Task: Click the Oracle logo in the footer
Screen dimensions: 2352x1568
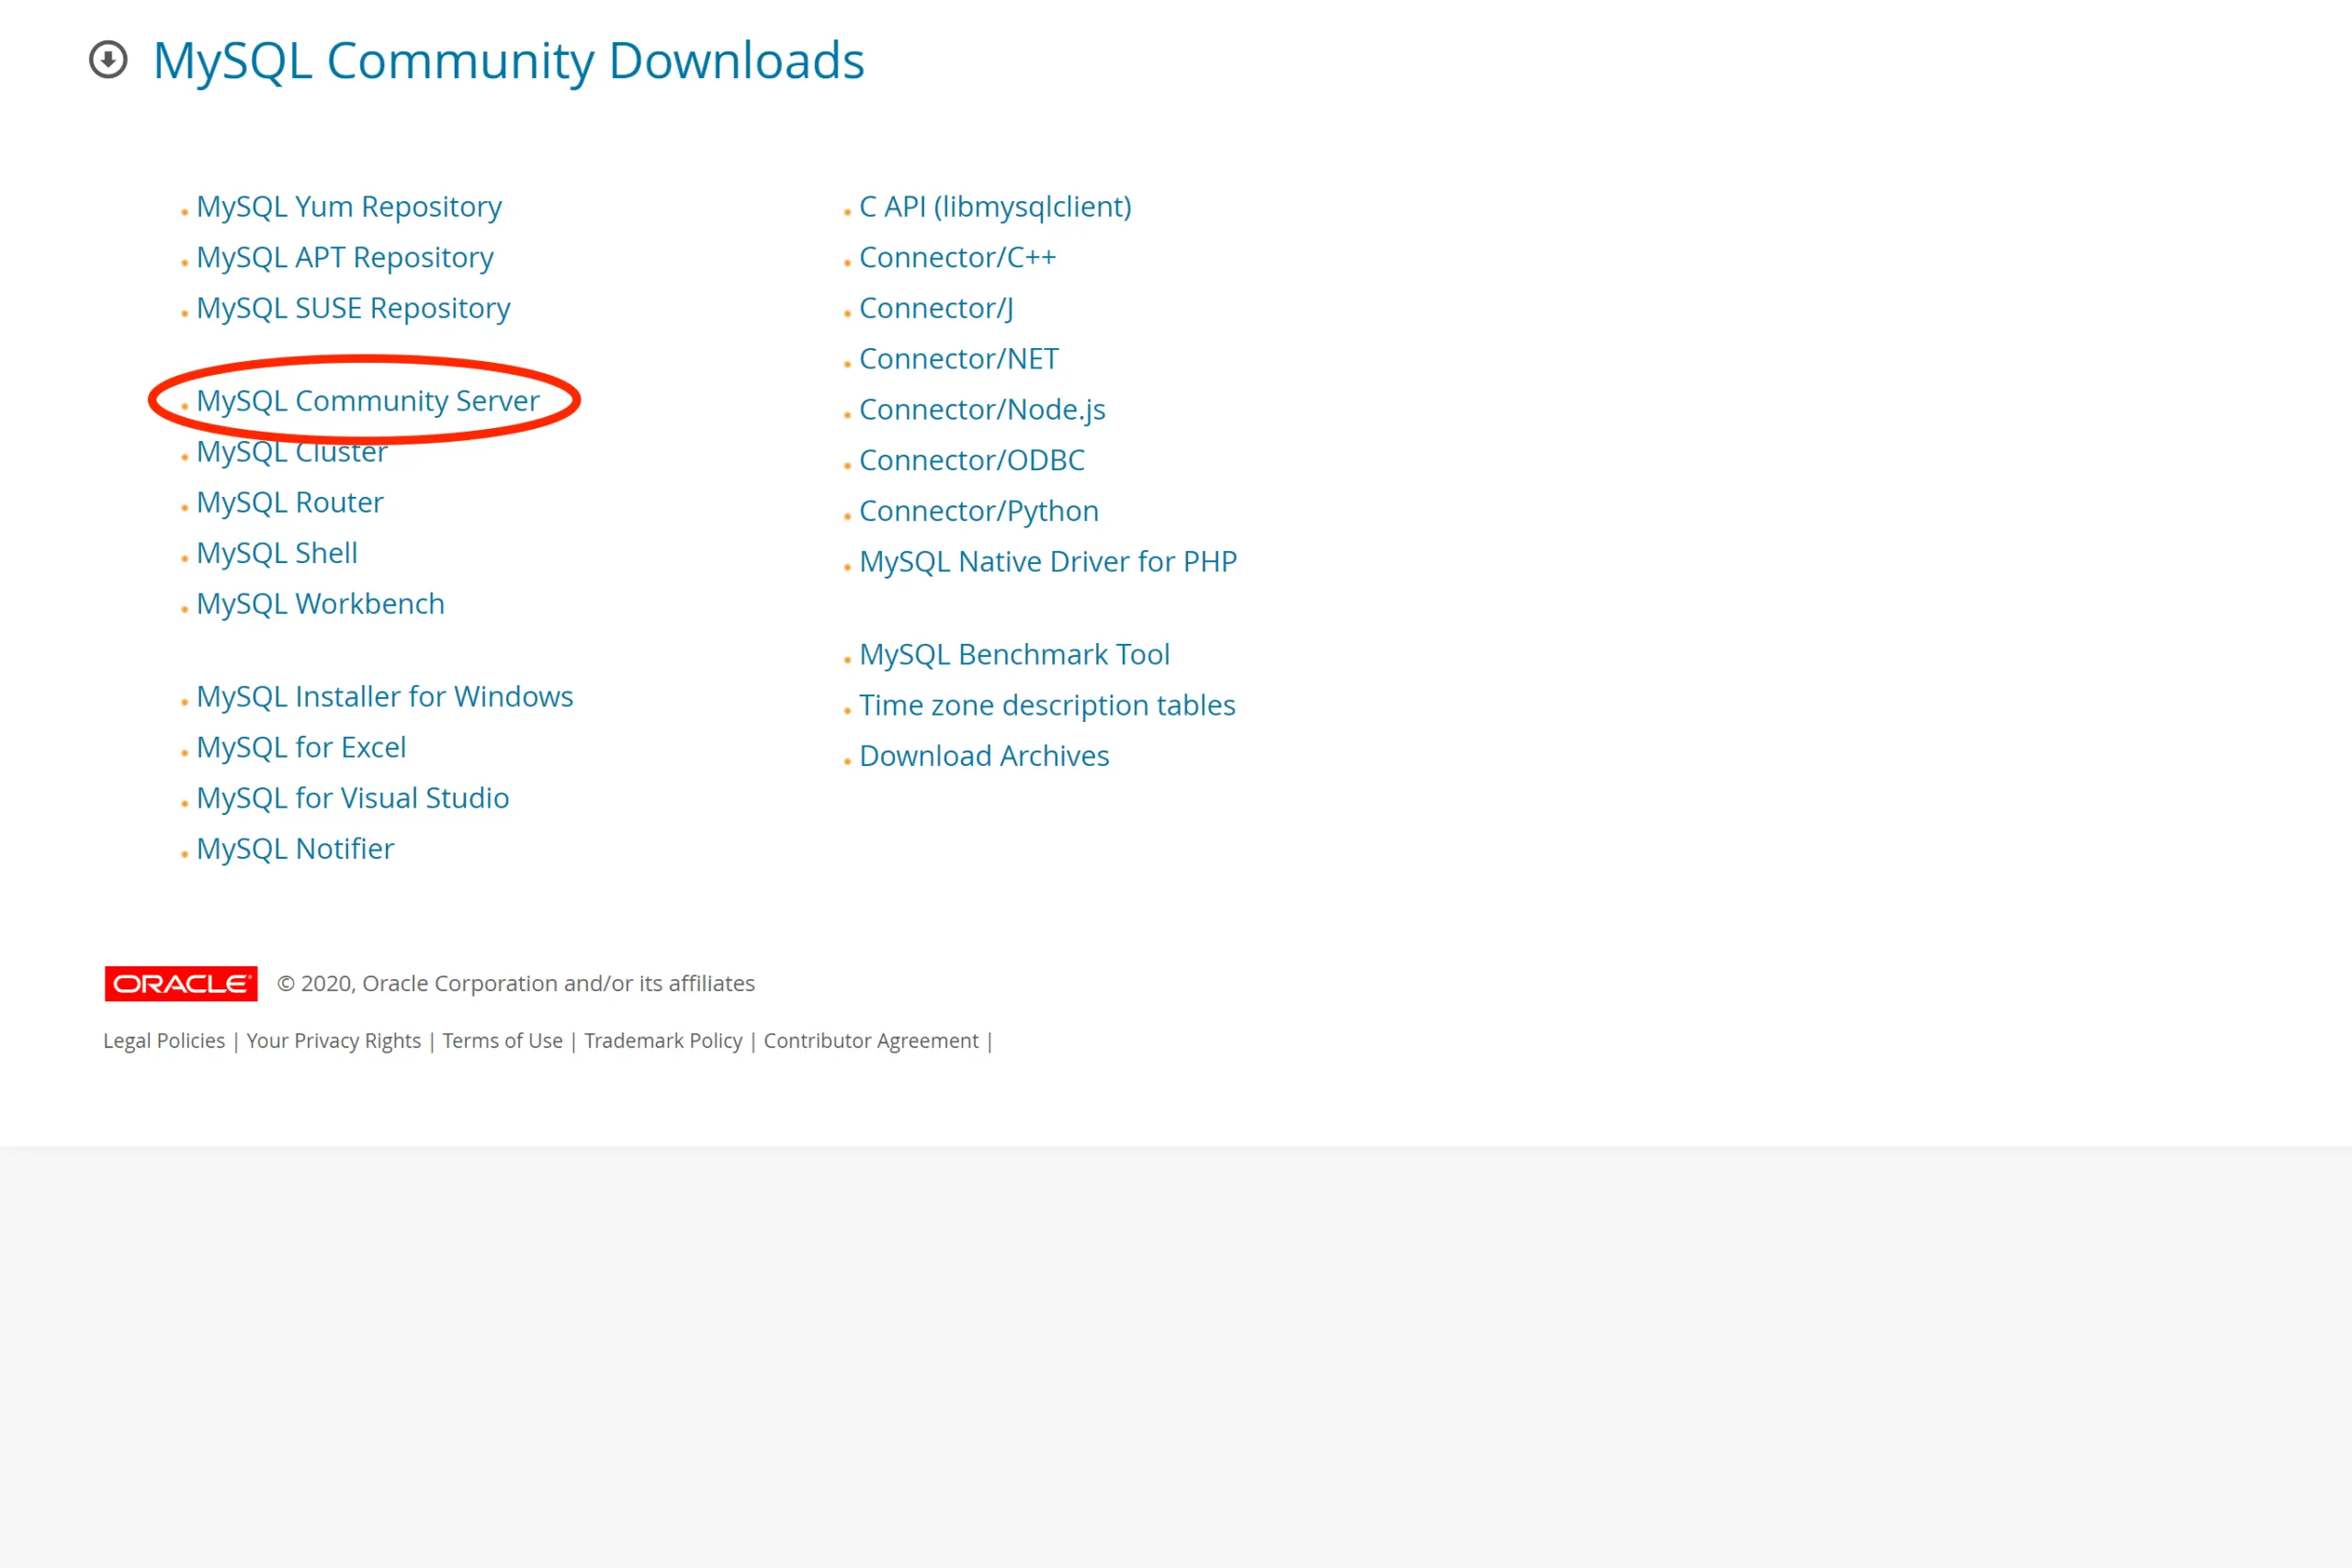Action: click(x=181, y=983)
